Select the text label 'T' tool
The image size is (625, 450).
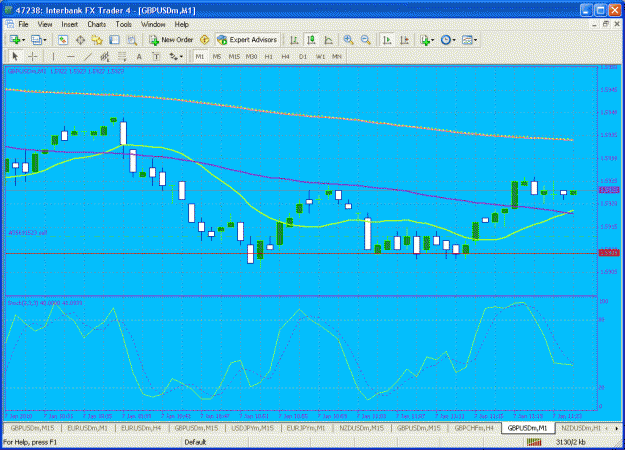156,57
